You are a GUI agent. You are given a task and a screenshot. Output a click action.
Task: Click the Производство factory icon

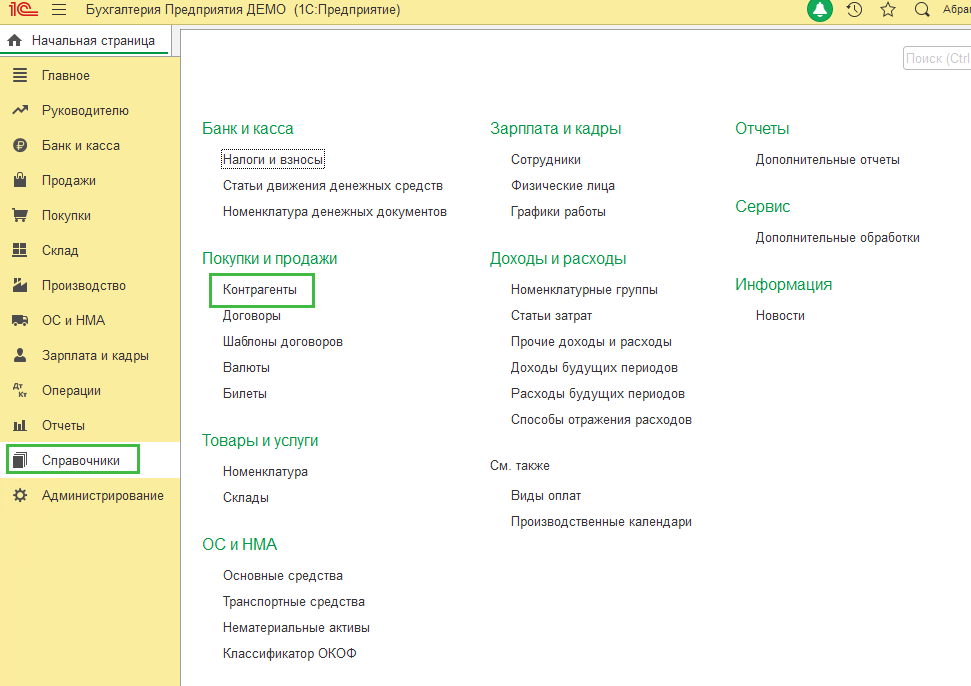click(20, 285)
